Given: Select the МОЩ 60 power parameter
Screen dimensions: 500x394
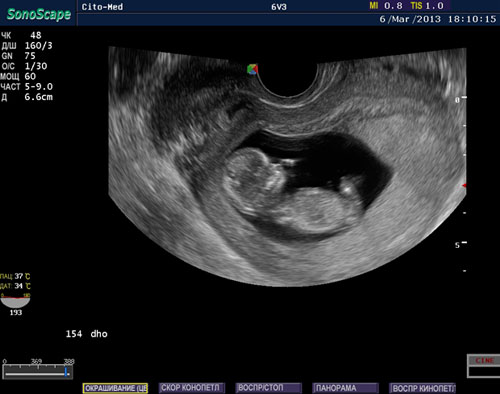Looking at the screenshot, I should click(18, 76).
